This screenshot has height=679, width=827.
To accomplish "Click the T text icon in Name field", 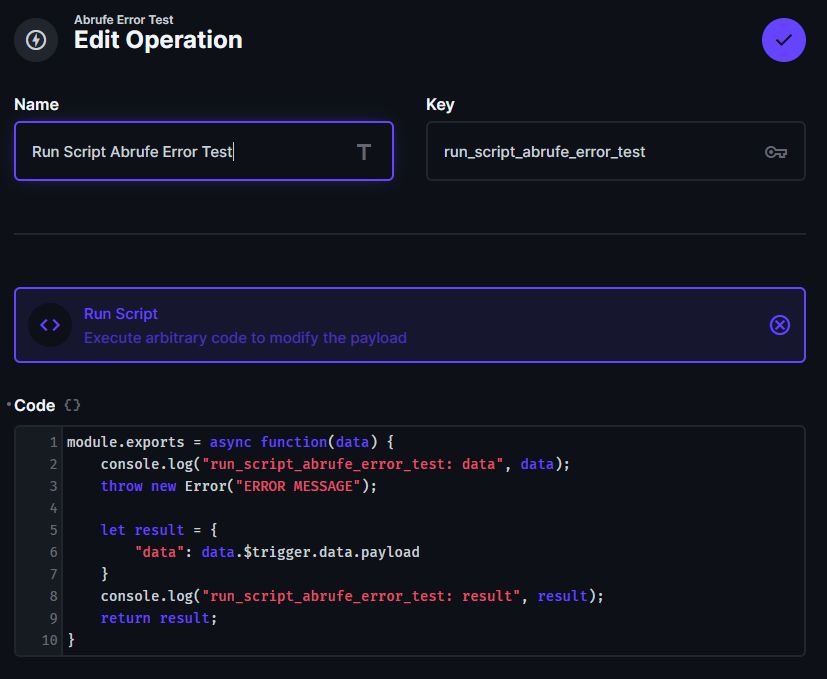I will point(364,152).
